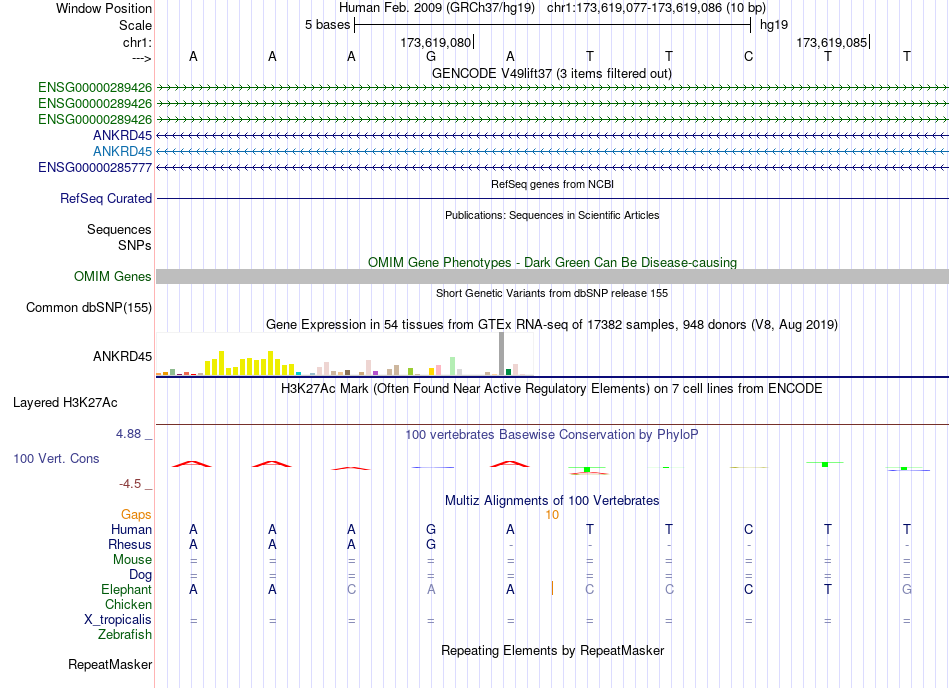Open the ENSG00000285777 transcript label
The width and height of the screenshot is (950, 688).
(x=95, y=167)
